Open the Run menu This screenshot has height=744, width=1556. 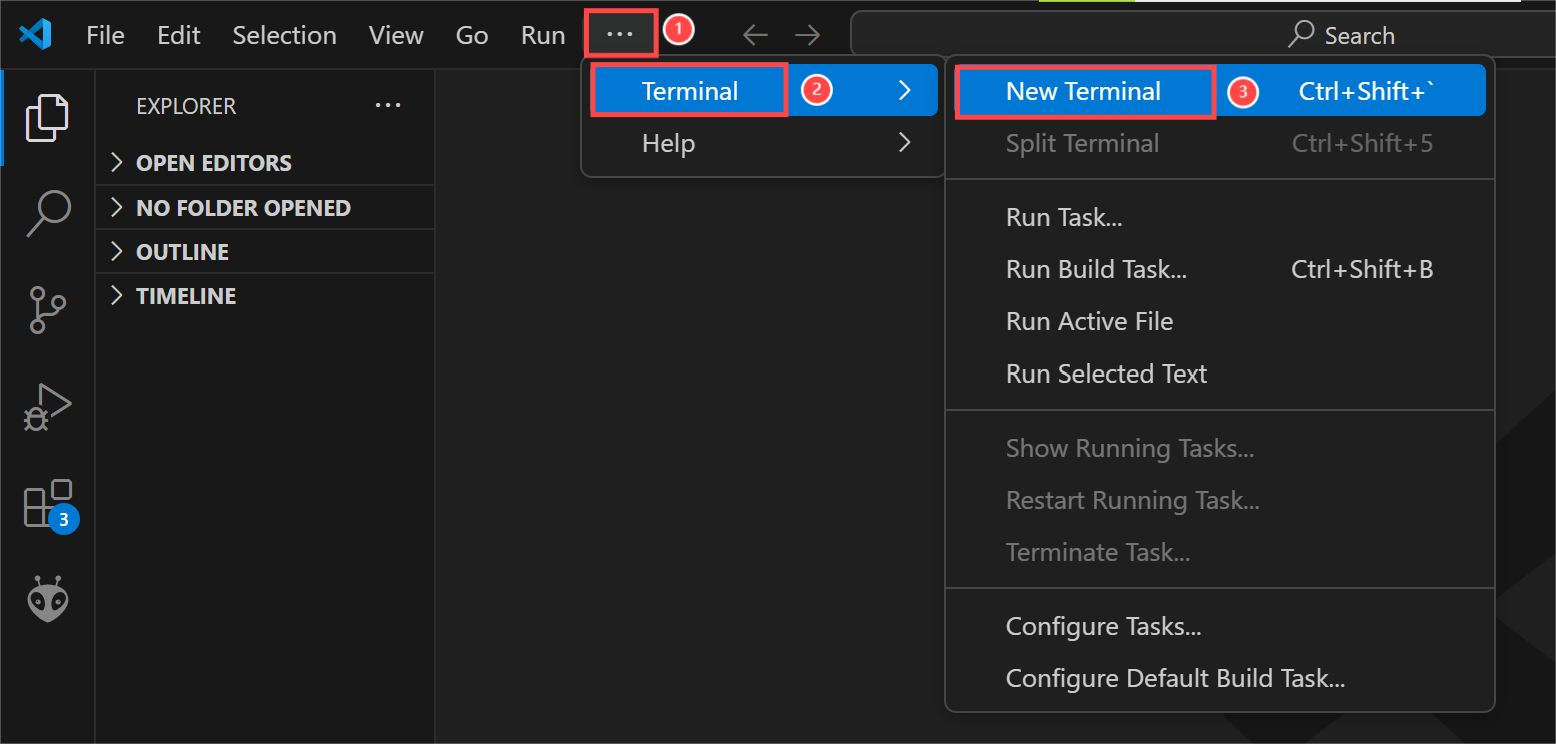tap(543, 35)
